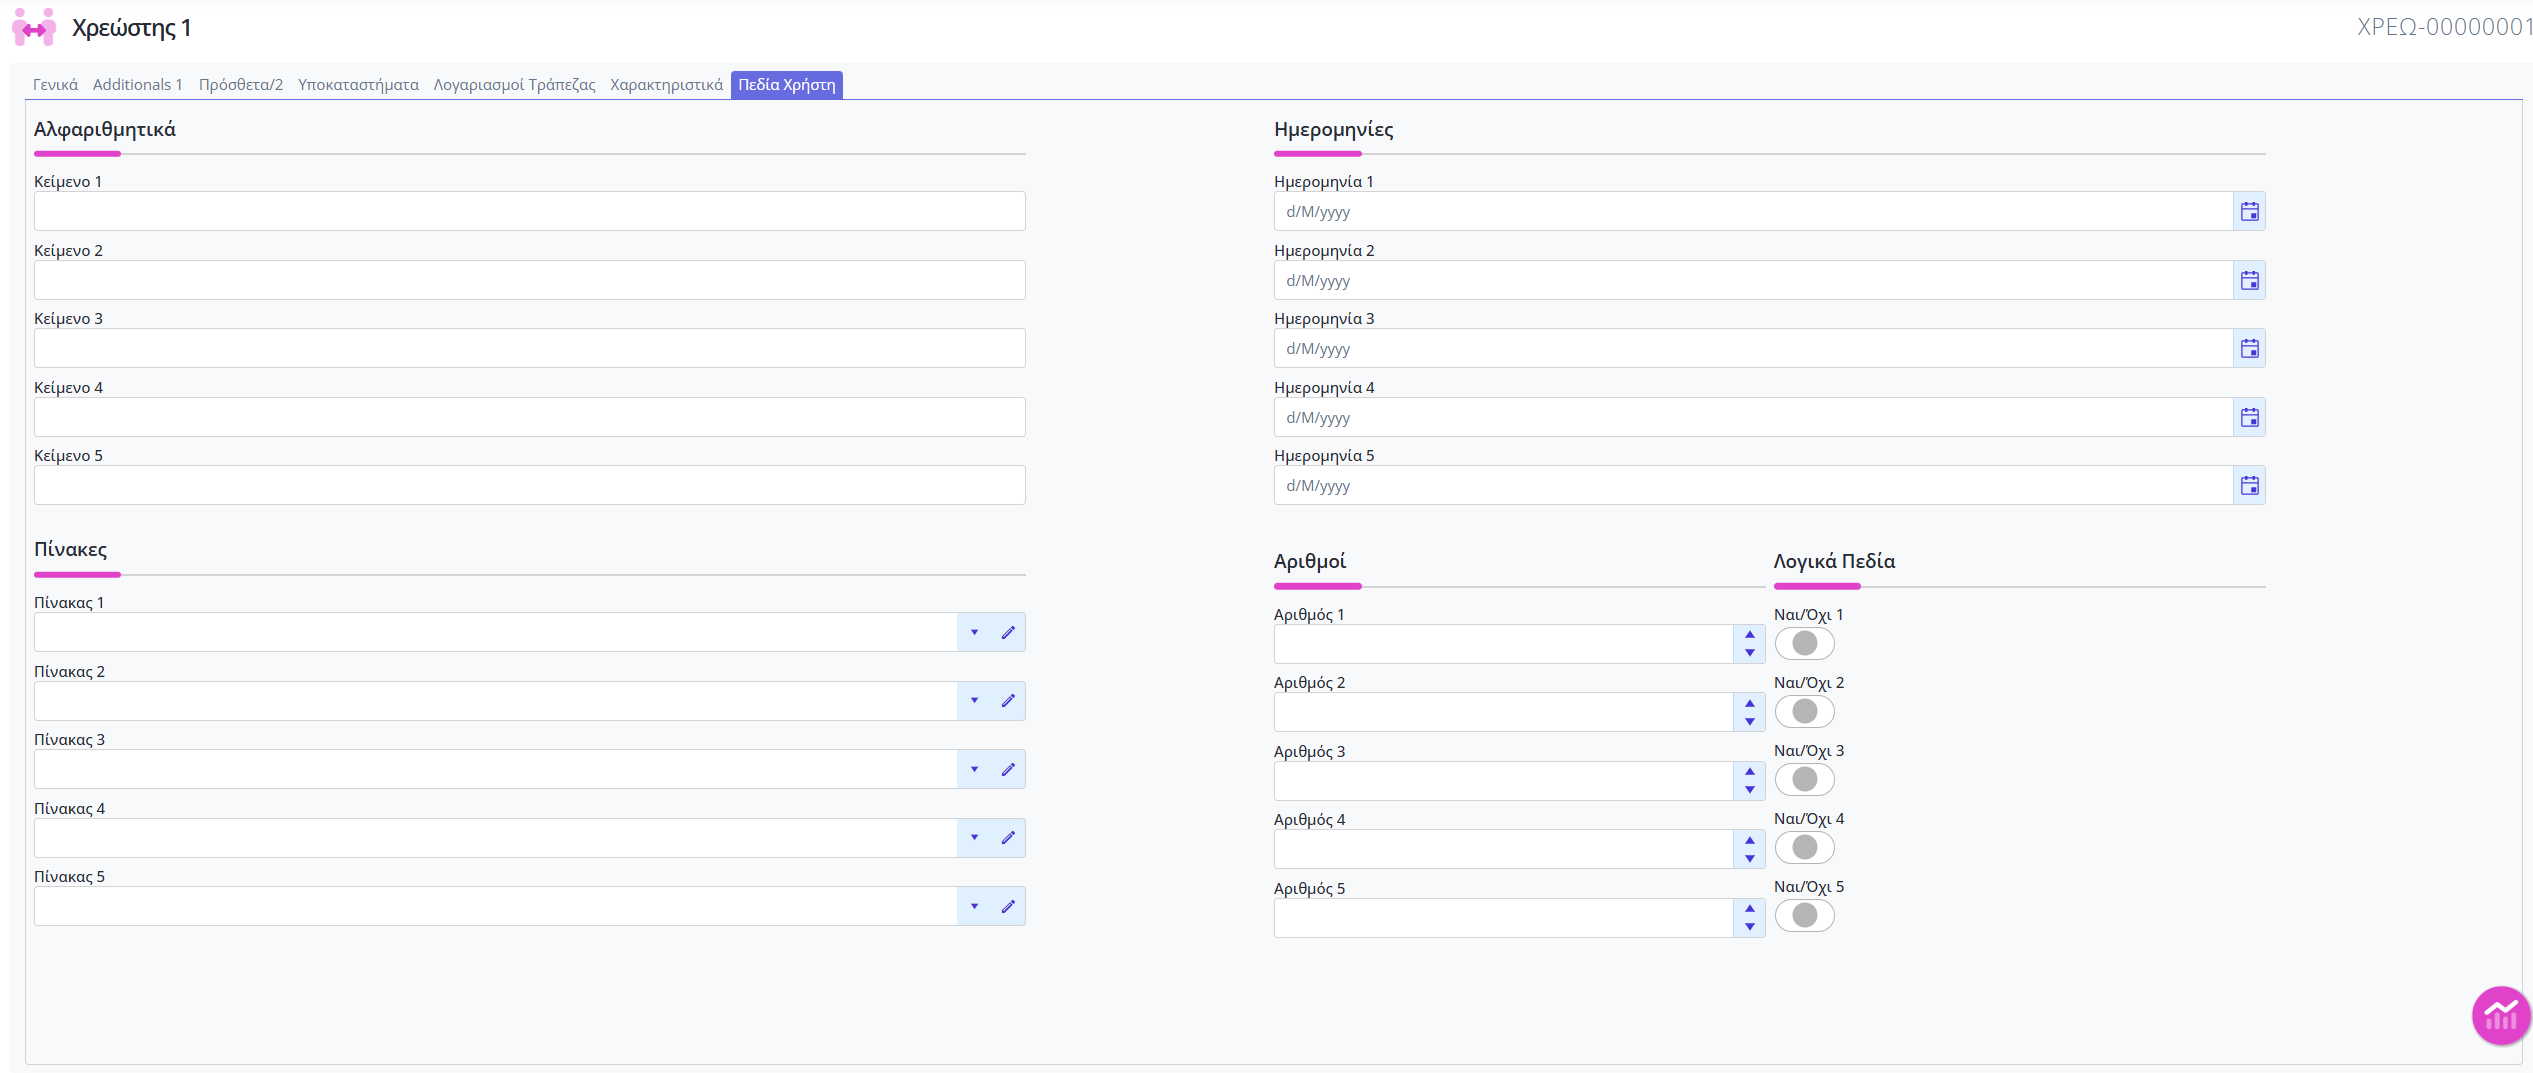Decrease Αριθμός 5 with the down arrow
2533x1073 pixels.
point(1749,927)
